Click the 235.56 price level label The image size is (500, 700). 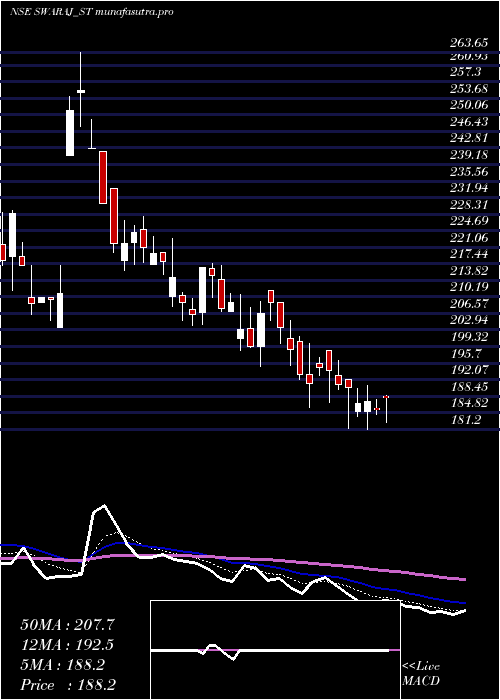(x=467, y=171)
